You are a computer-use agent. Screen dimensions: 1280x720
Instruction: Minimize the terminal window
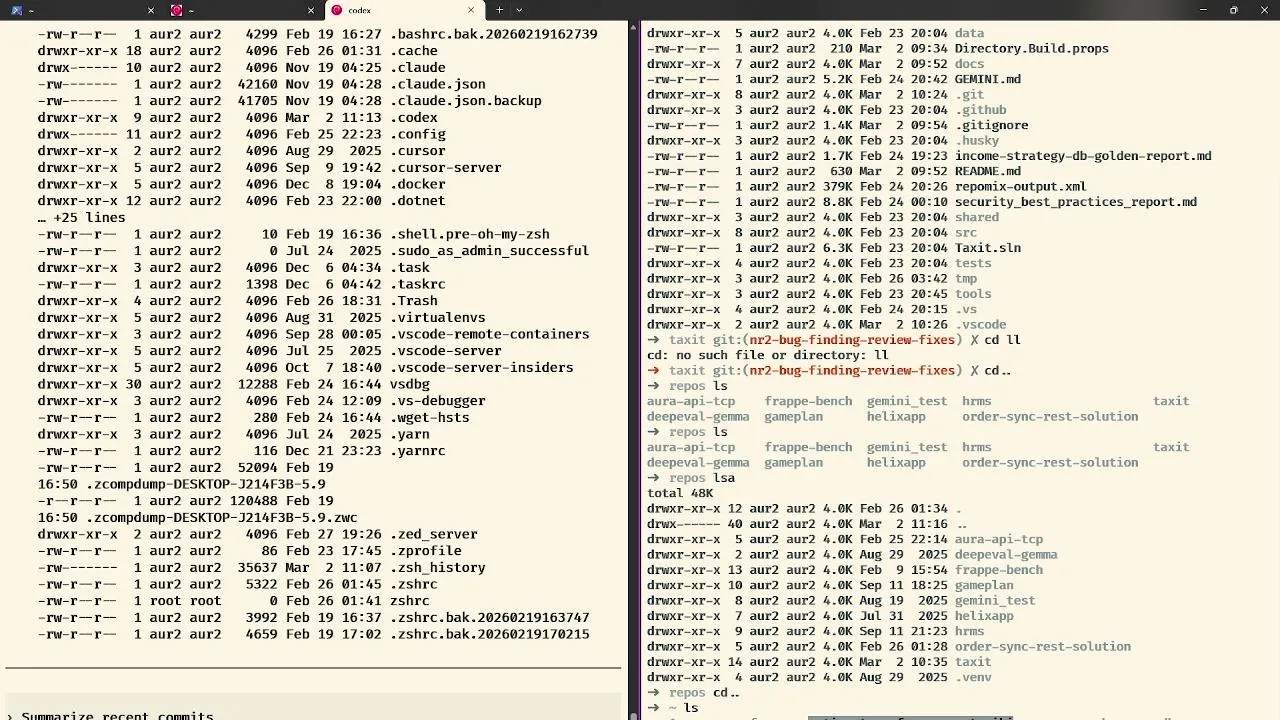pyautogui.click(x=1205, y=10)
